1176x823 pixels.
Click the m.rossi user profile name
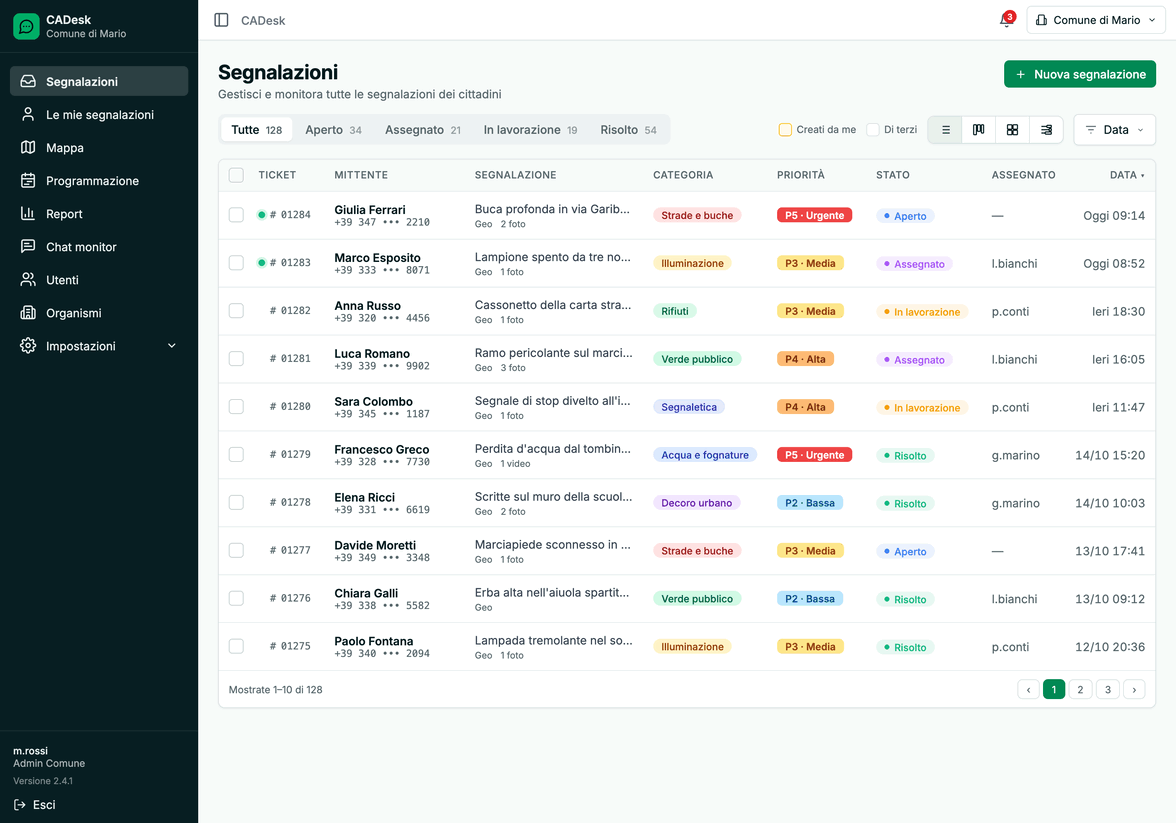(31, 750)
